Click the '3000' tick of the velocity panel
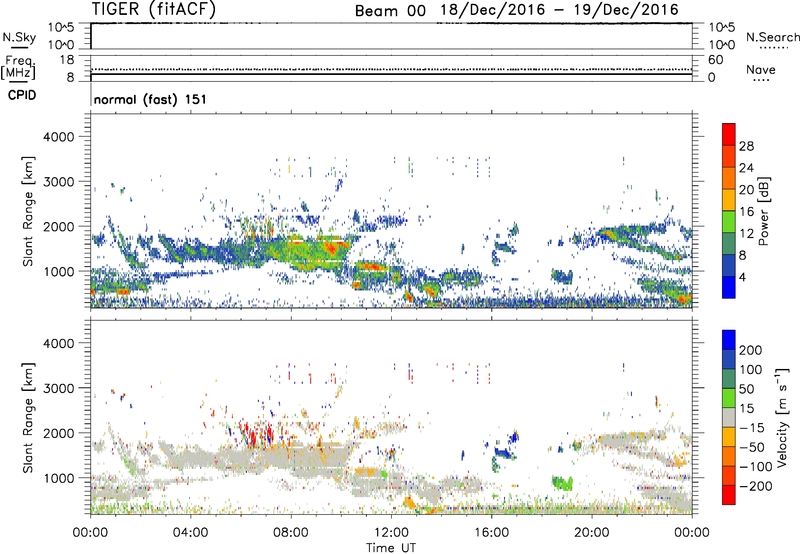The height and width of the screenshot is (554, 800). 58,388
